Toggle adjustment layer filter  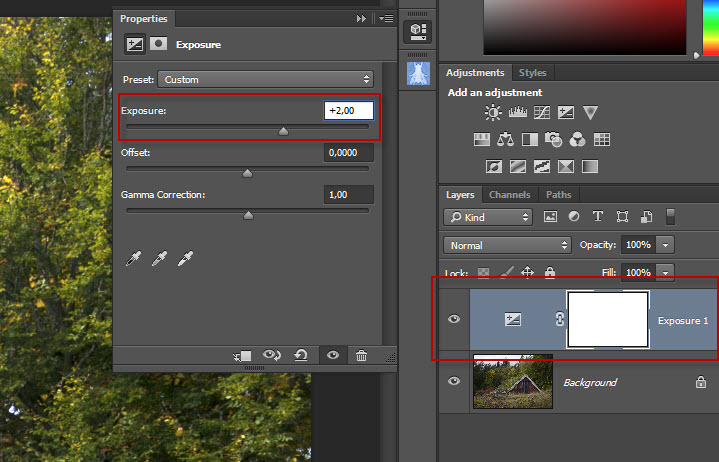[574, 216]
